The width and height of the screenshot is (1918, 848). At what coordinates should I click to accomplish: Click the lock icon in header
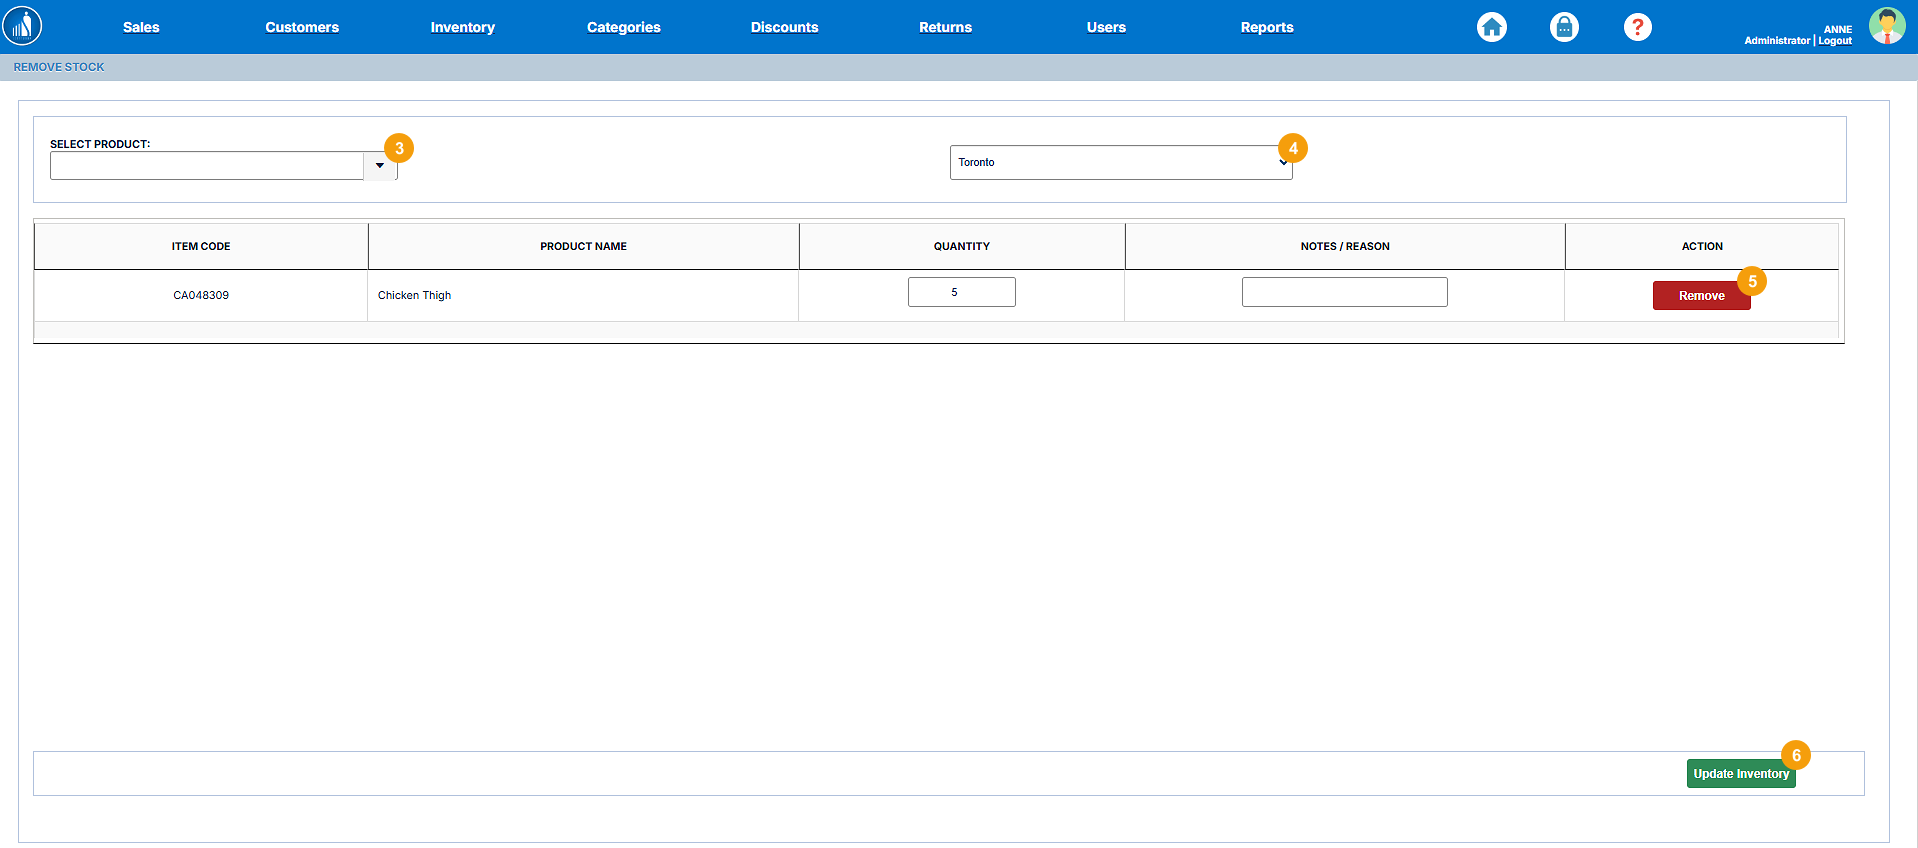[1564, 27]
